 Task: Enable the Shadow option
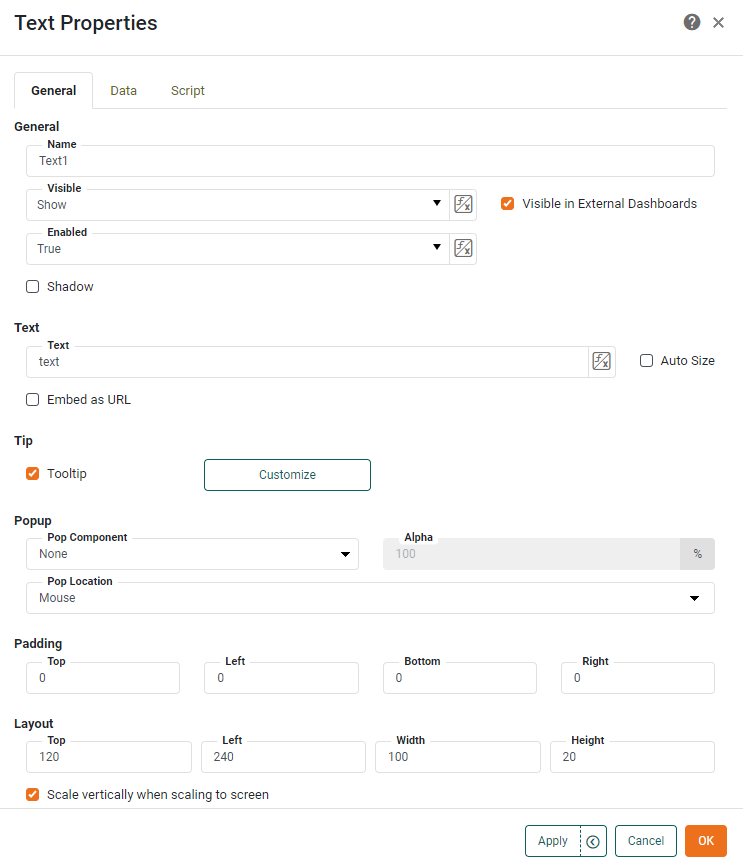point(32,286)
